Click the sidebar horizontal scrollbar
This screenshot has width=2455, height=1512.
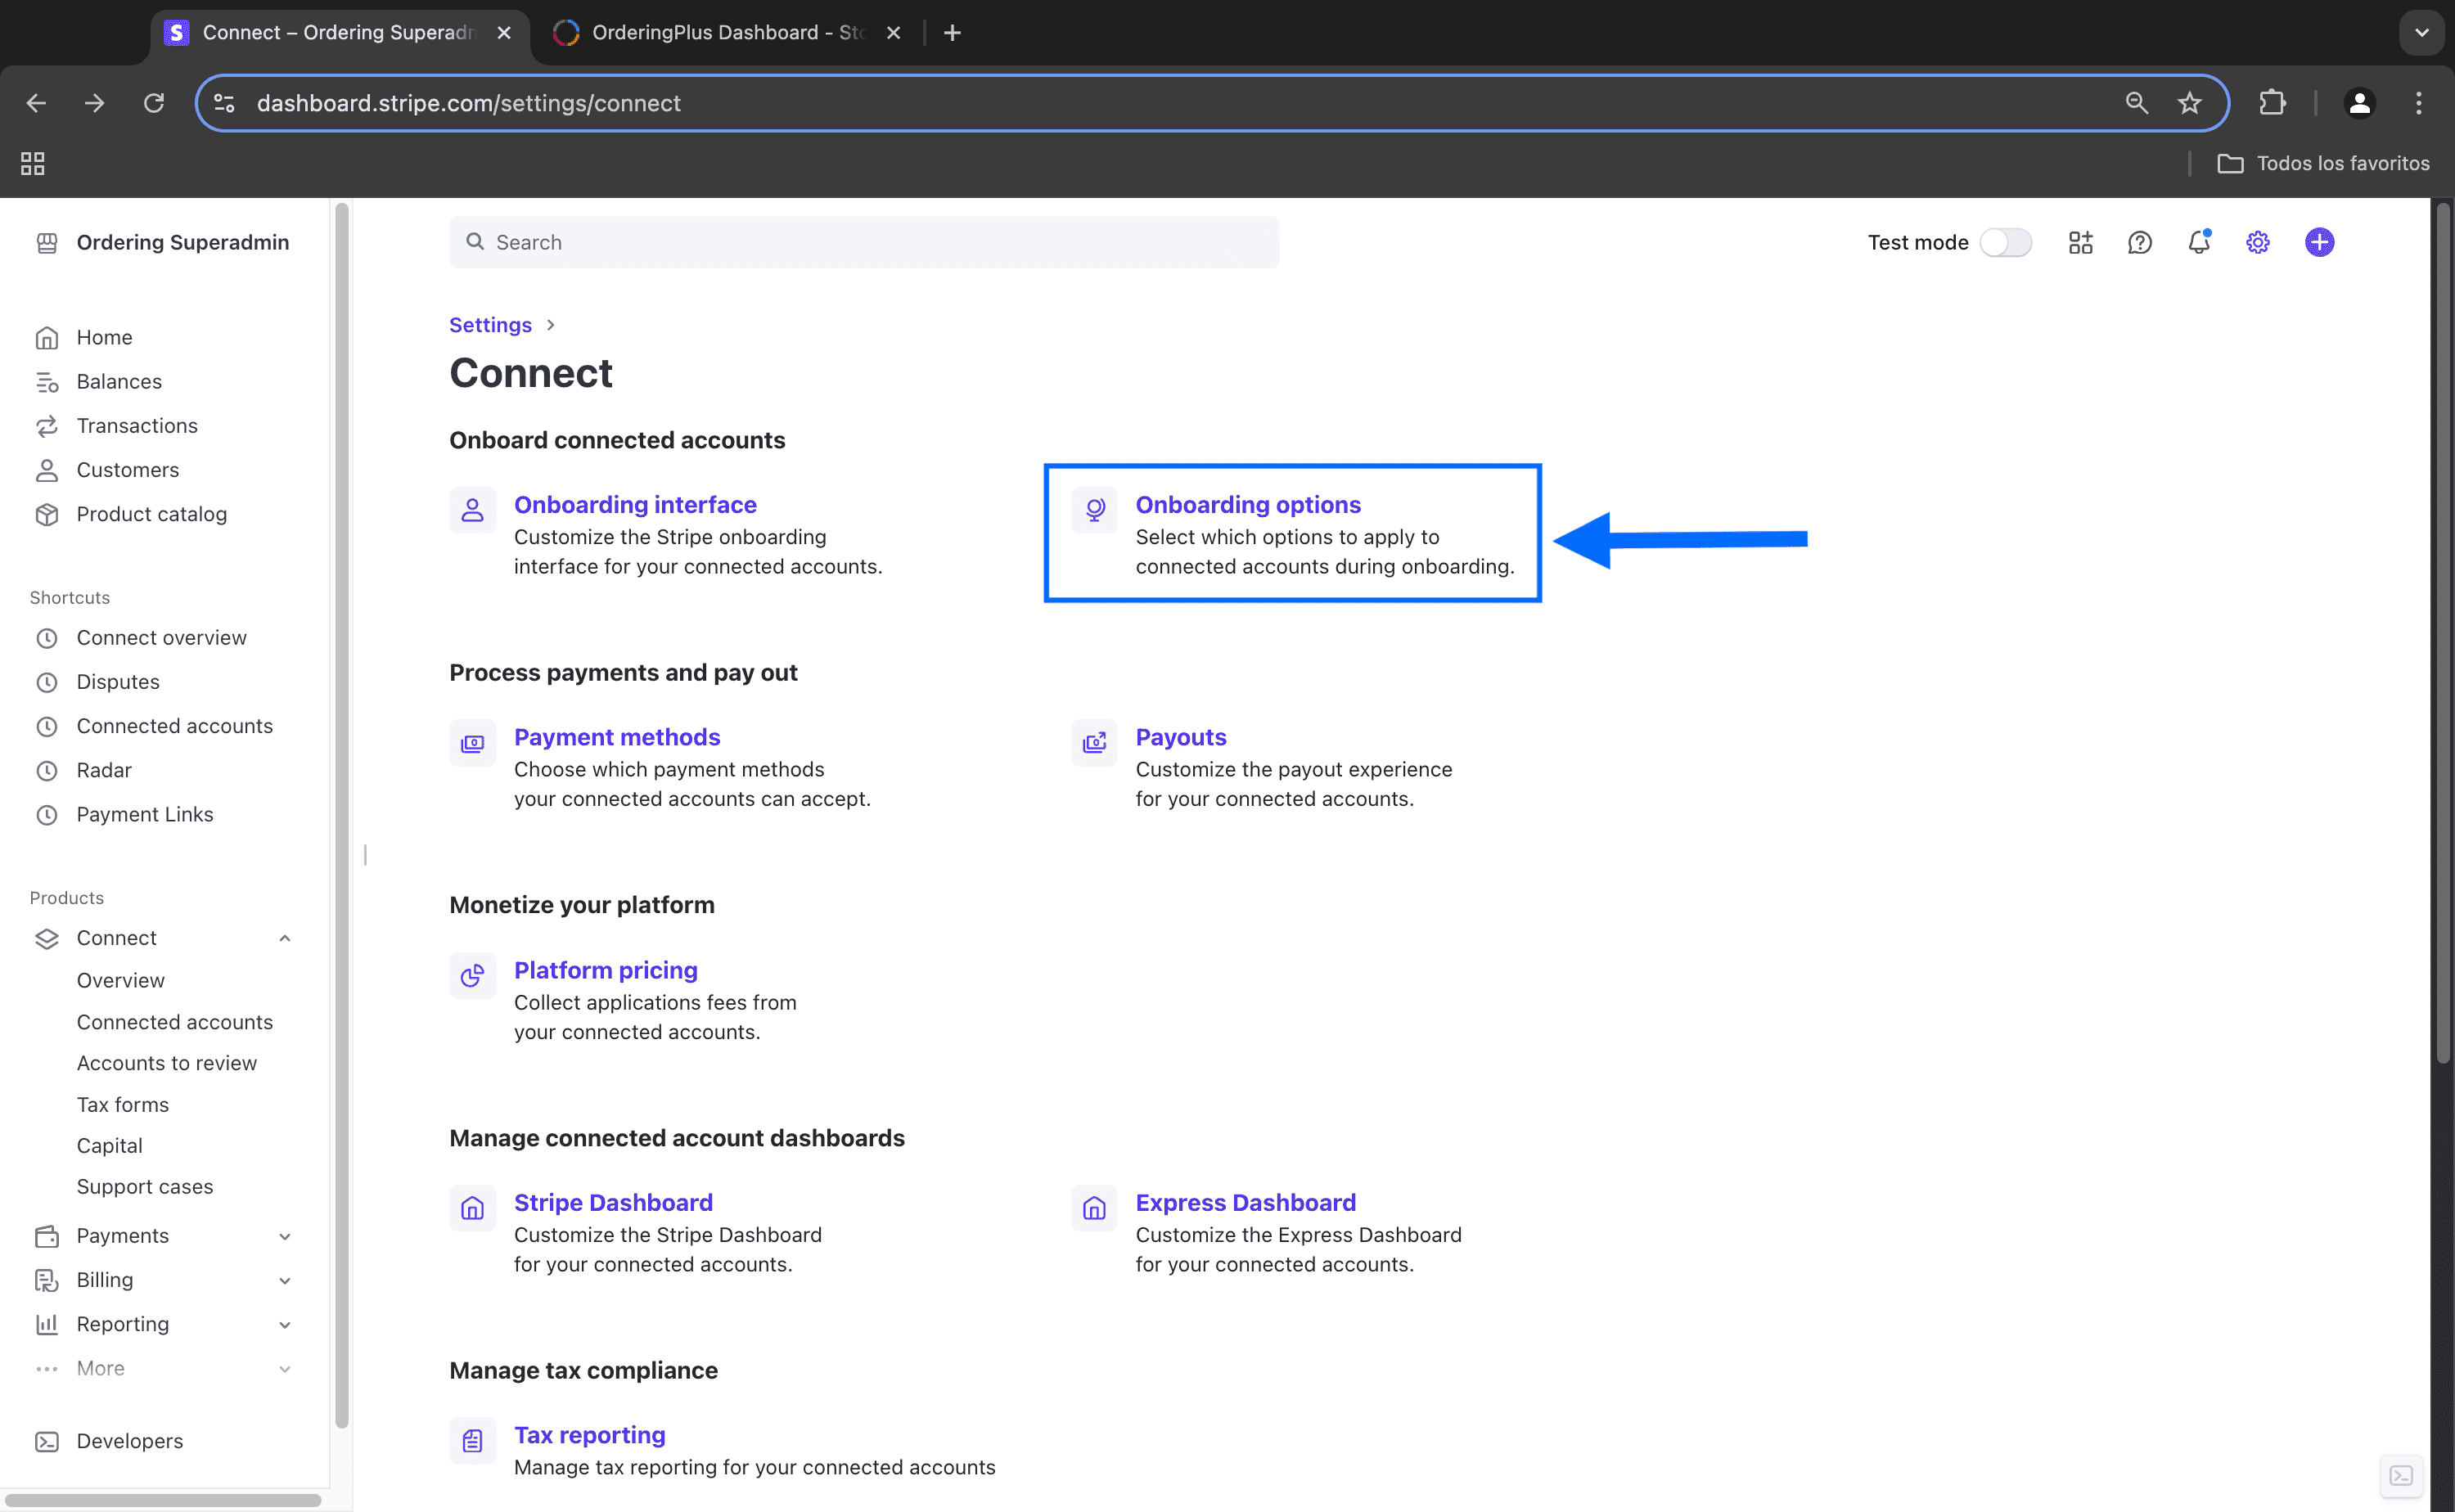(163, 1500)
